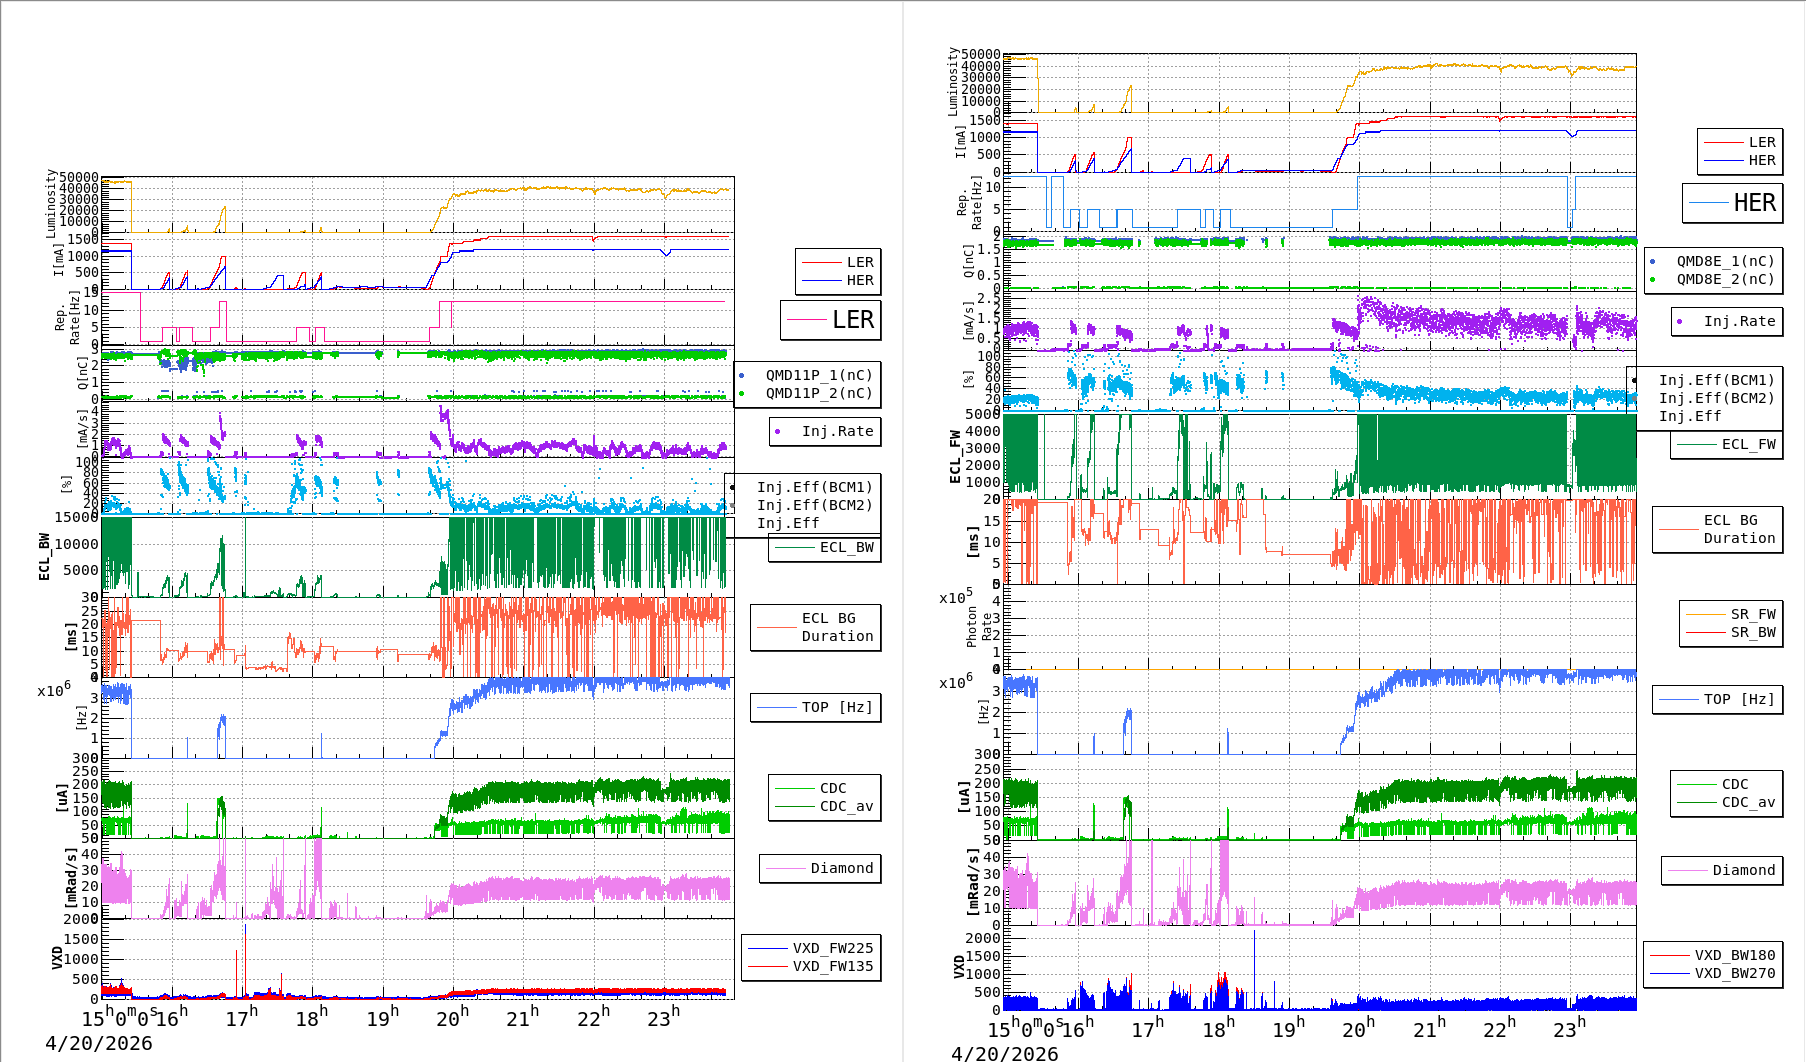Click the QMD8E_1(nC) legend entry

(1724, 262)
